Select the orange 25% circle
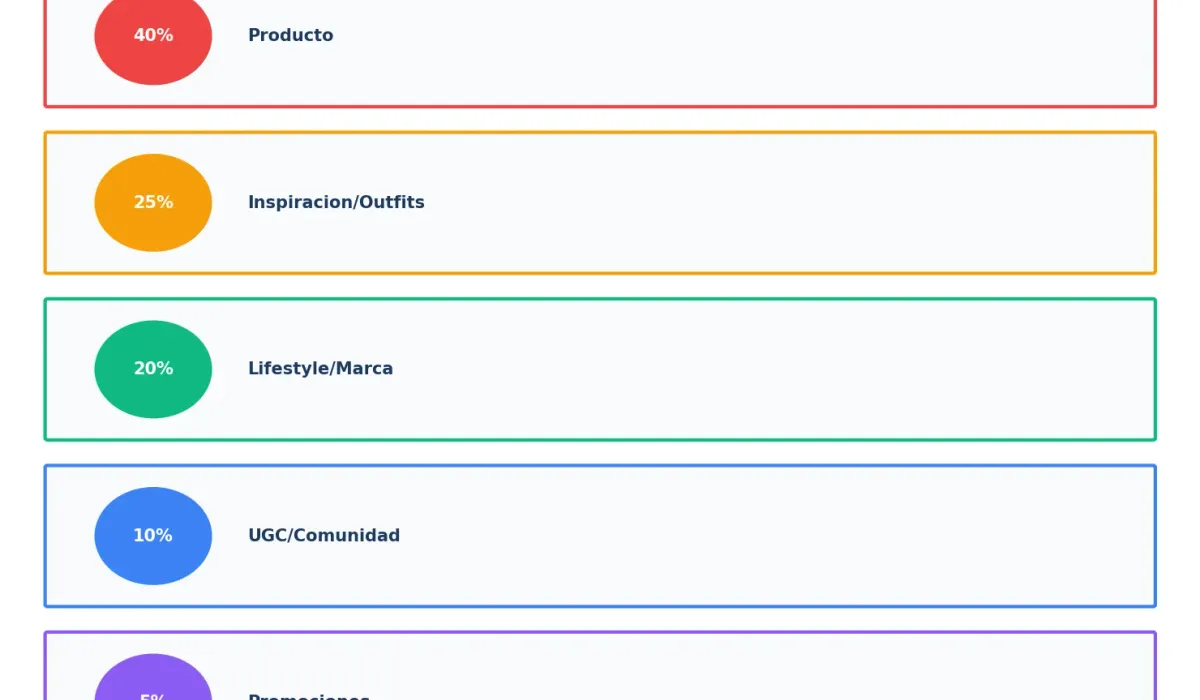This screenshot has height=700, width=1200. (153, 202)
